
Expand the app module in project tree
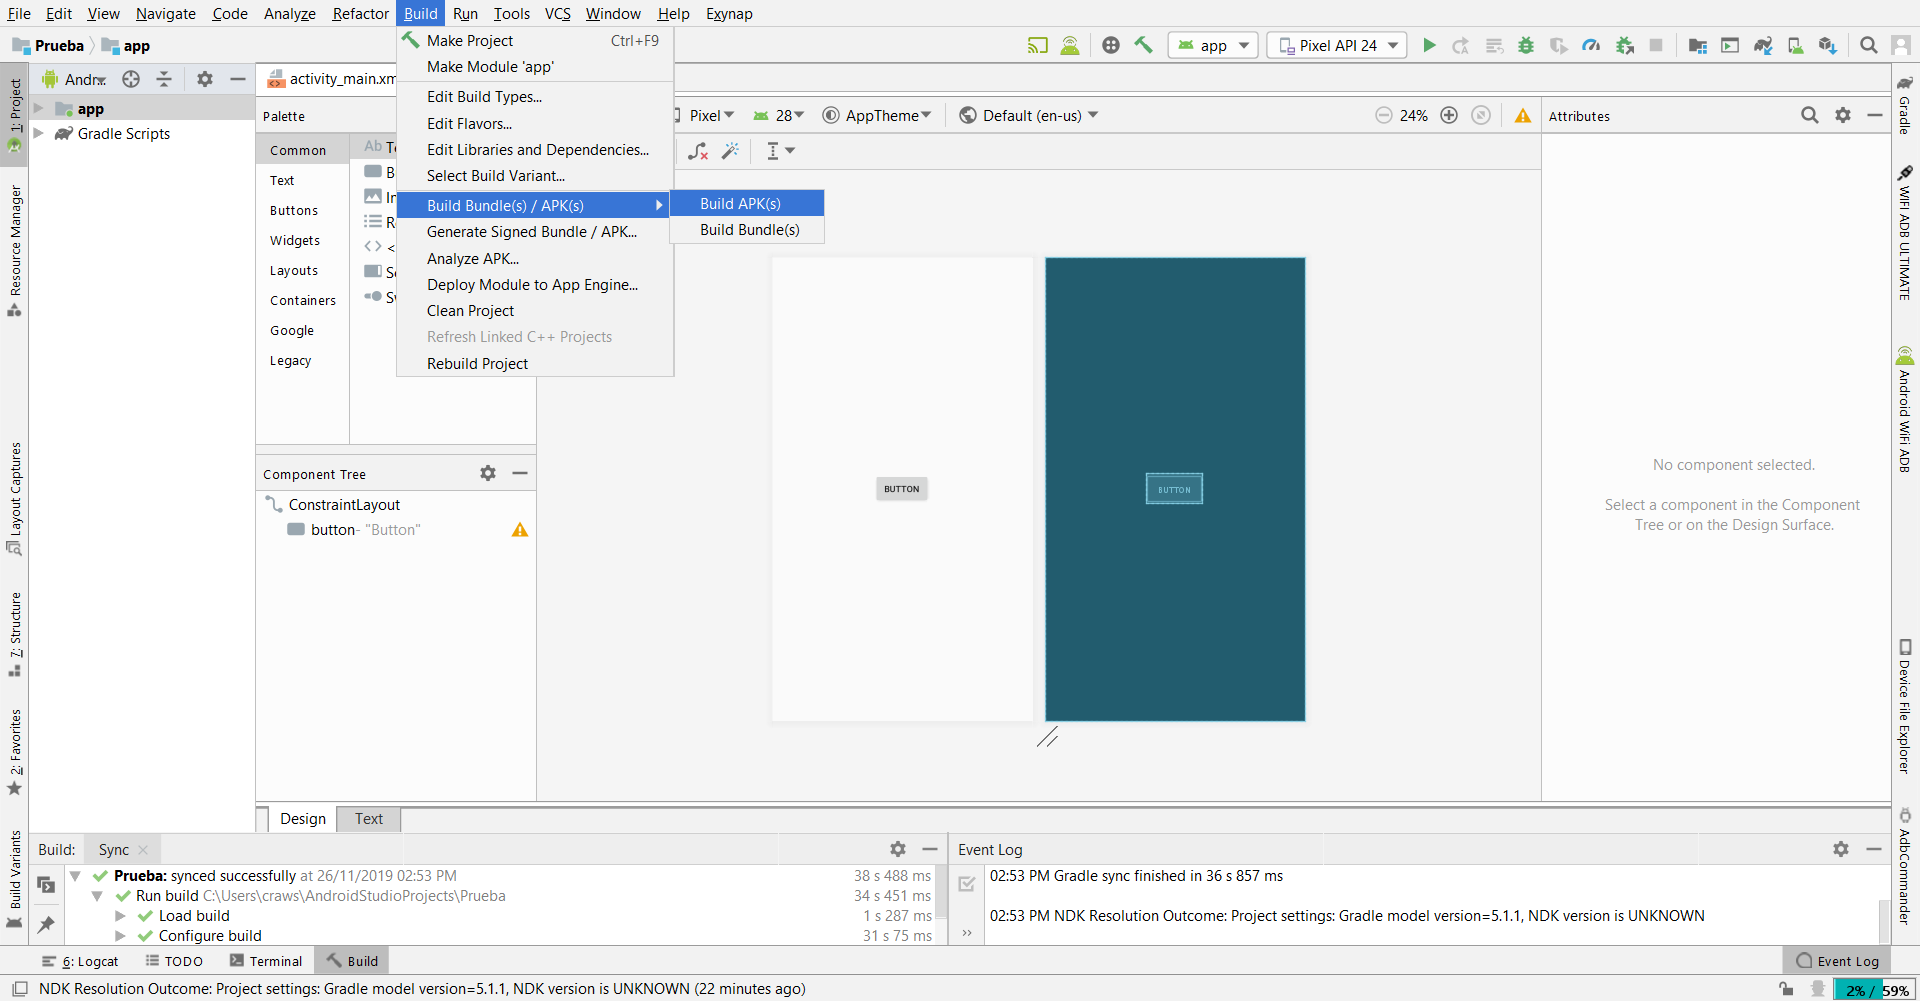tap(38, 108)
